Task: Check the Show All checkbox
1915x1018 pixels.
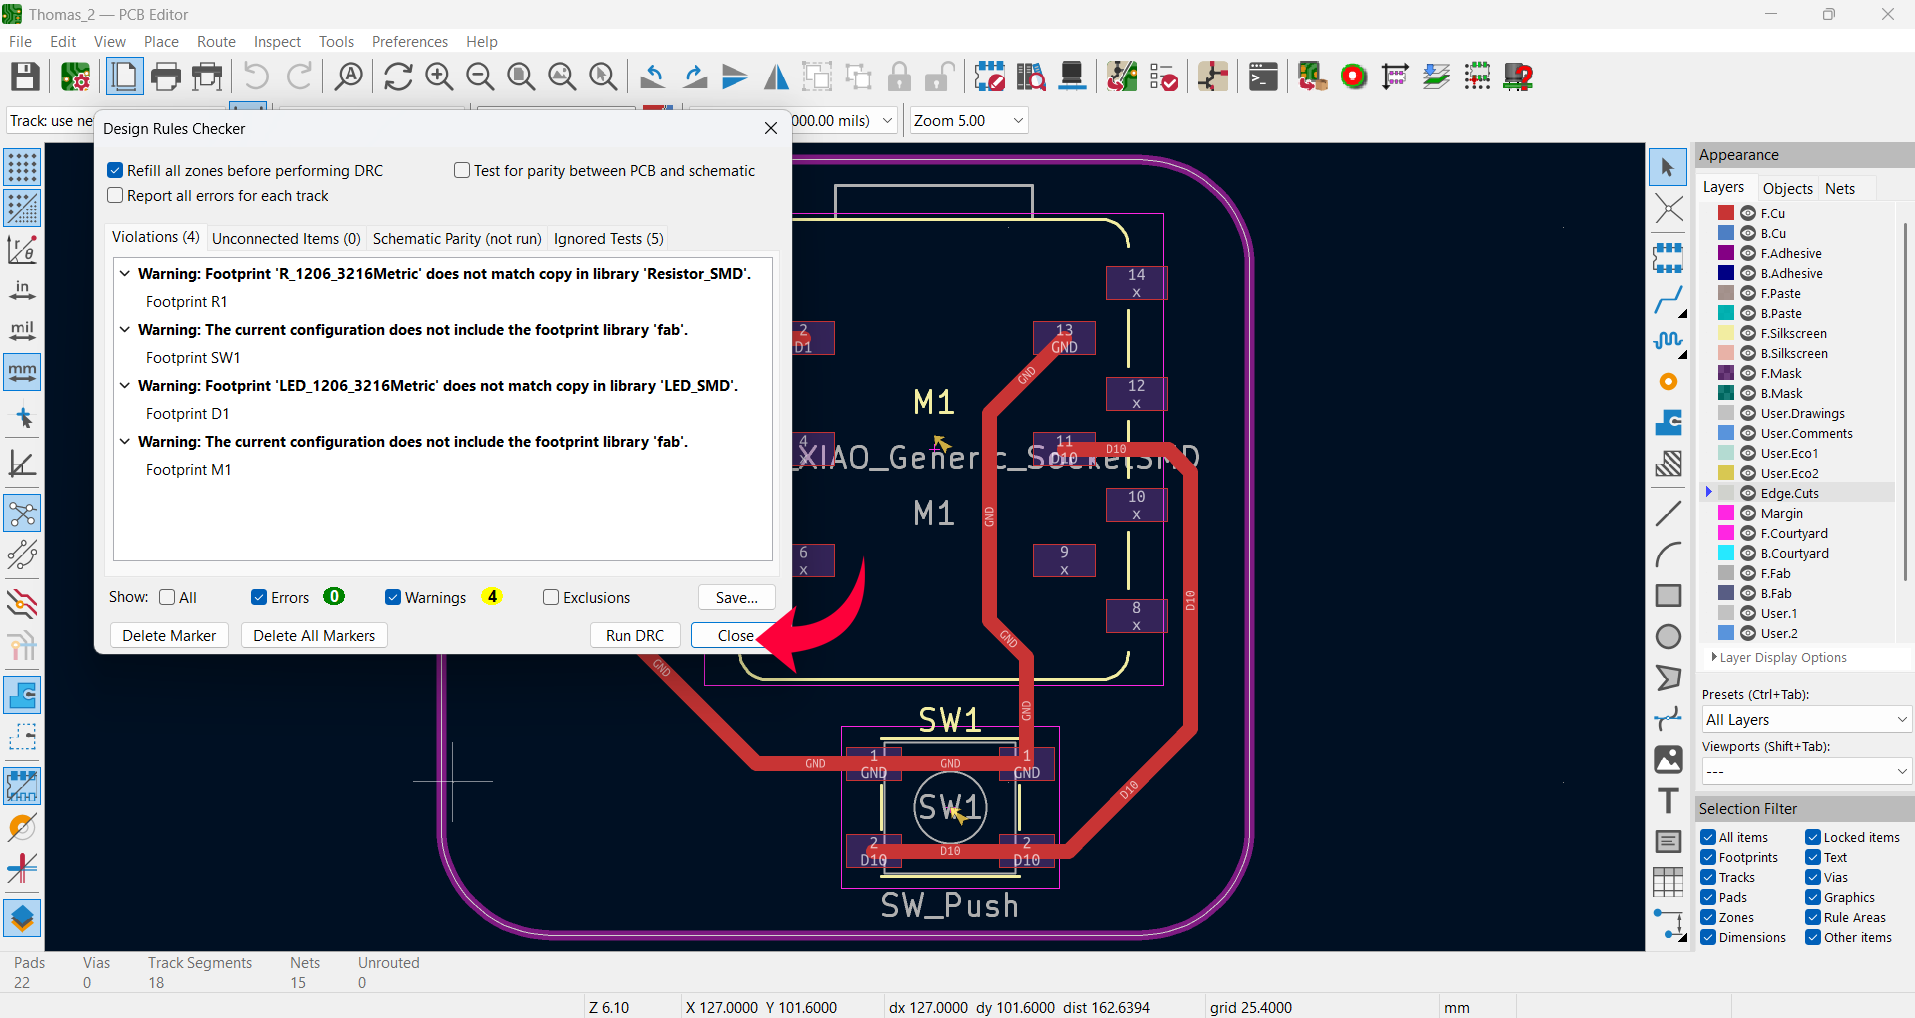Action: tap(167, 597)
